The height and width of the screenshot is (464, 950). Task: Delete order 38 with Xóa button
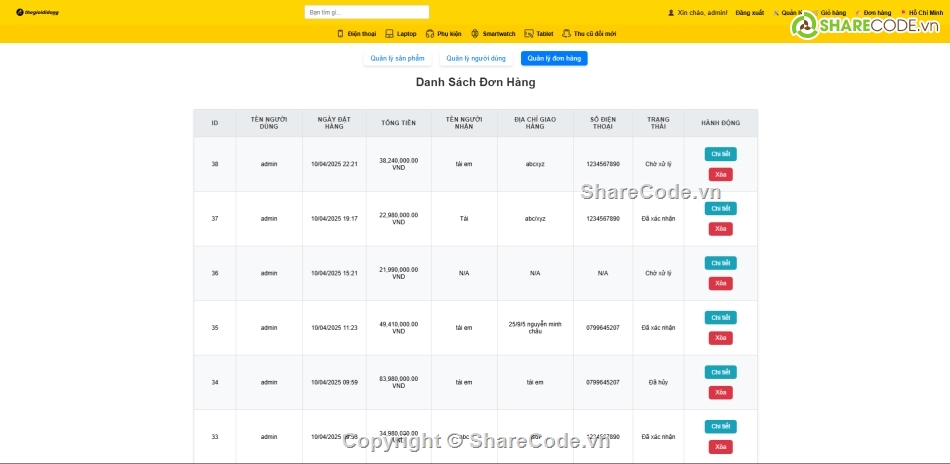click(720, 174)
